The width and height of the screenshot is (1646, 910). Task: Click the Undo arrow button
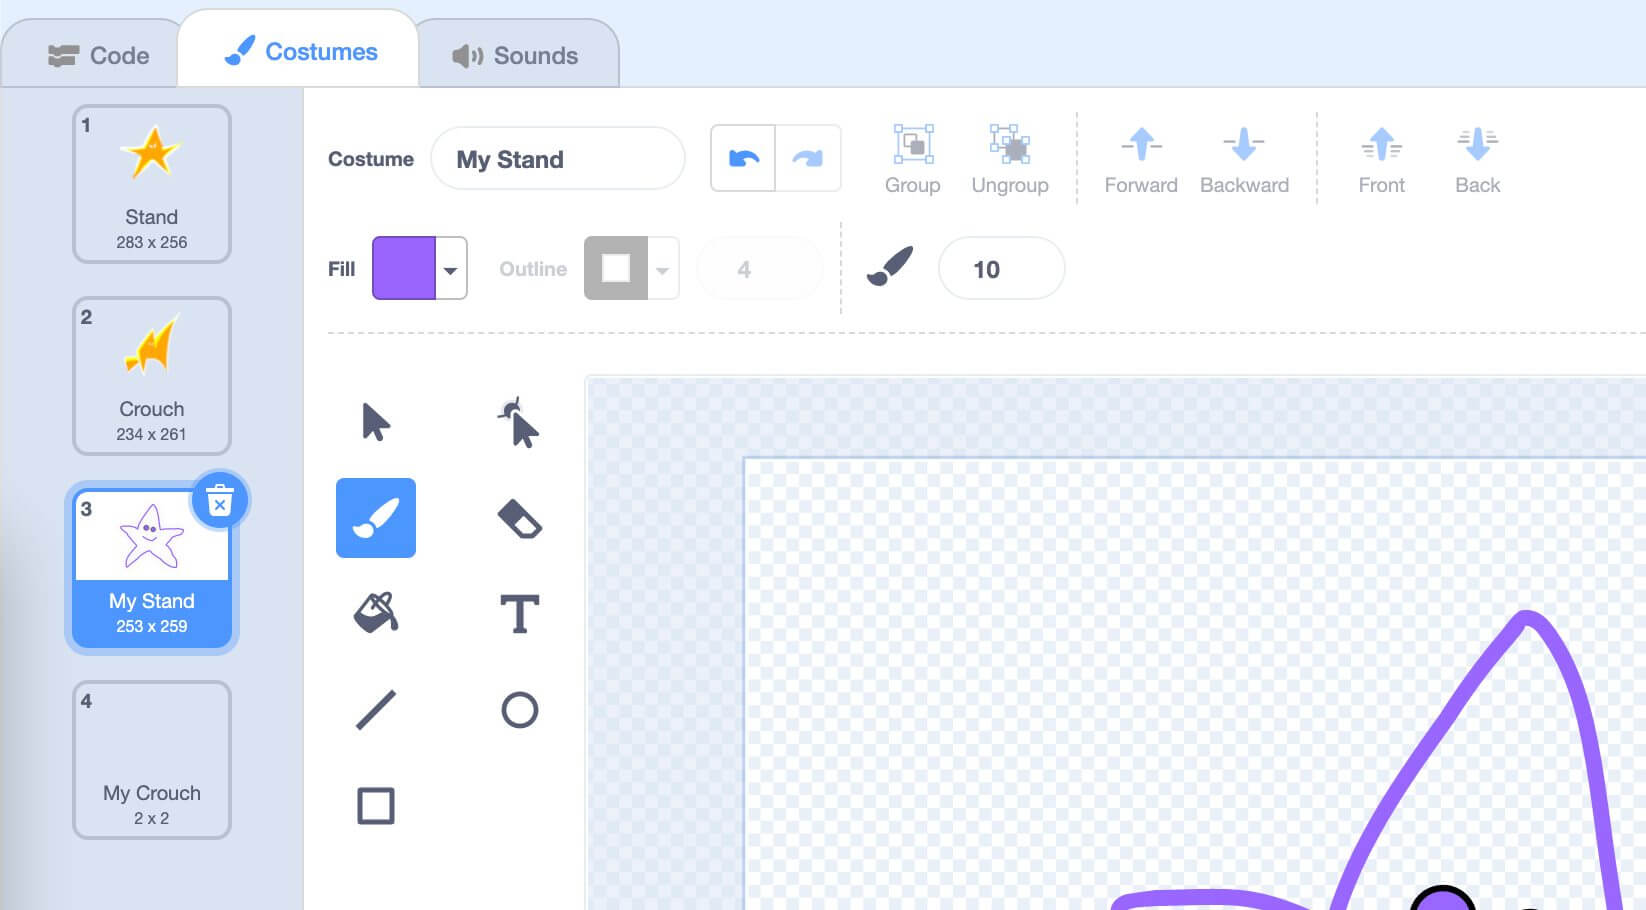coord(743,158)
